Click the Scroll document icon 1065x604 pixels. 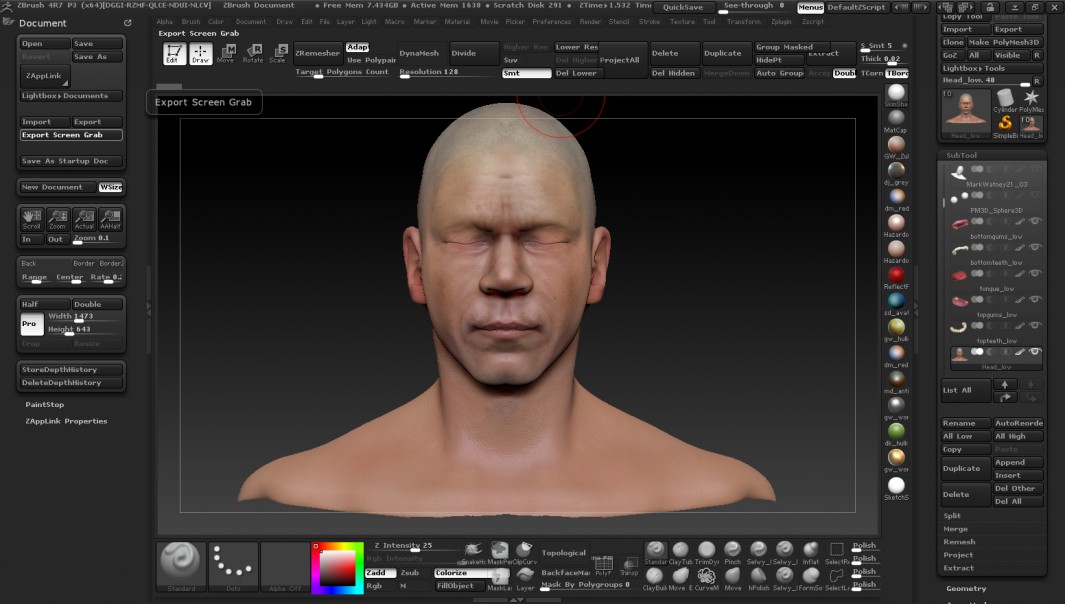coord(31,219)
